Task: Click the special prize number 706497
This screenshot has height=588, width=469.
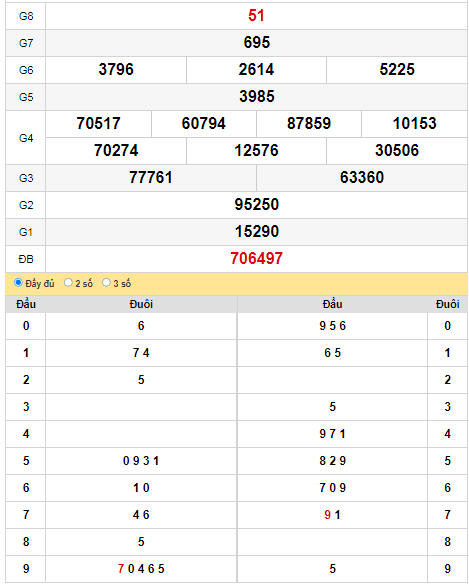Action: [256, 258]
